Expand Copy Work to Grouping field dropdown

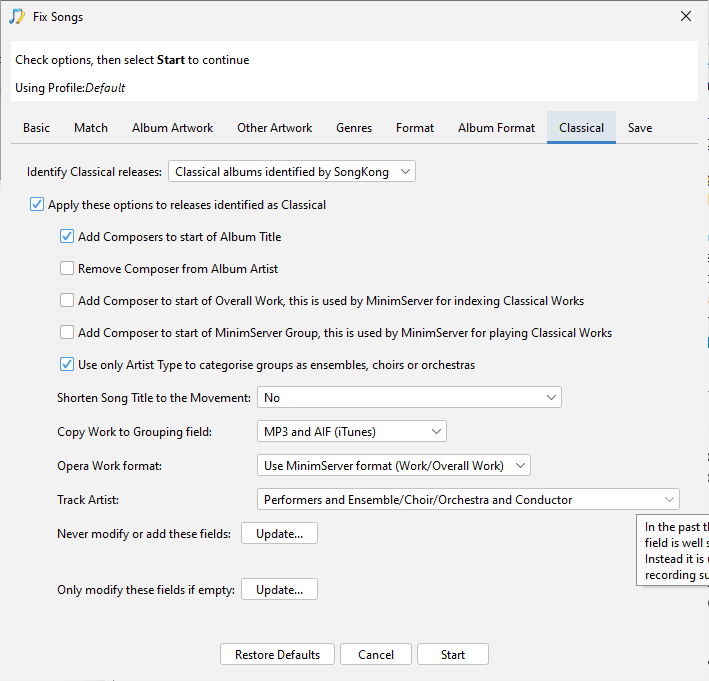tap(351, 432)
